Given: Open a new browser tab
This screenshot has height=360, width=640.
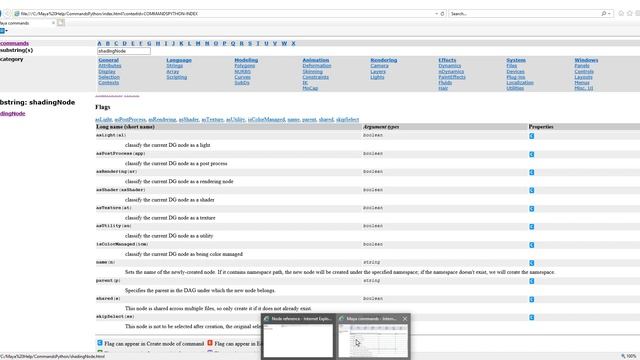Looking at the screenshot, I should click(61, 23).
